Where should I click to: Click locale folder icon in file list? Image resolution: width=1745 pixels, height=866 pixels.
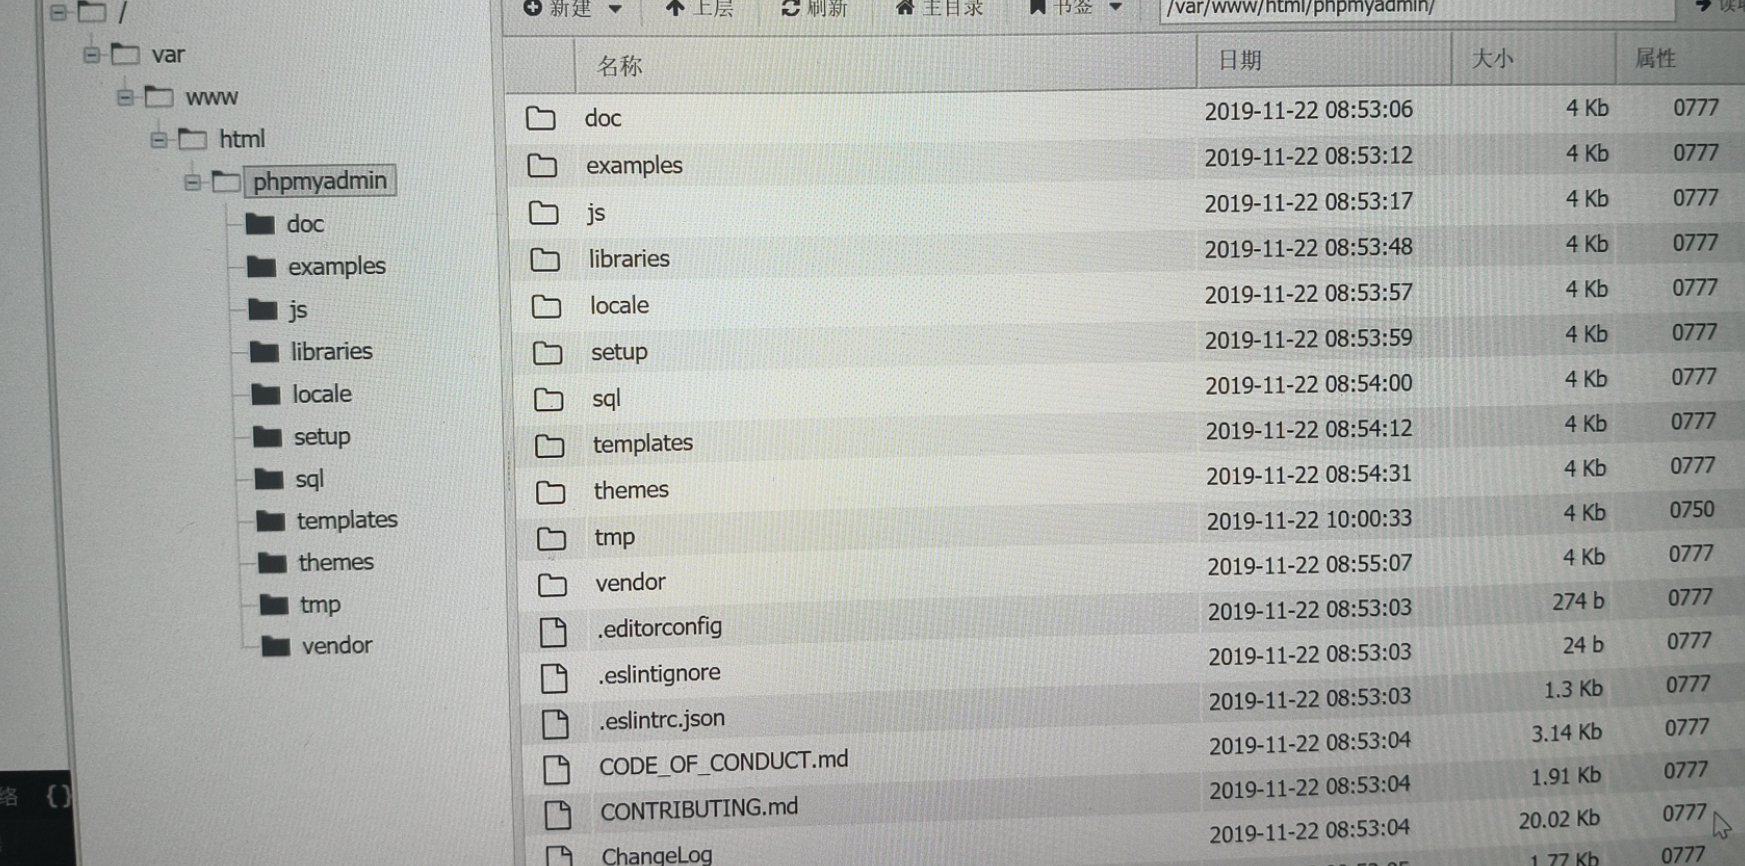coord(546,306)
